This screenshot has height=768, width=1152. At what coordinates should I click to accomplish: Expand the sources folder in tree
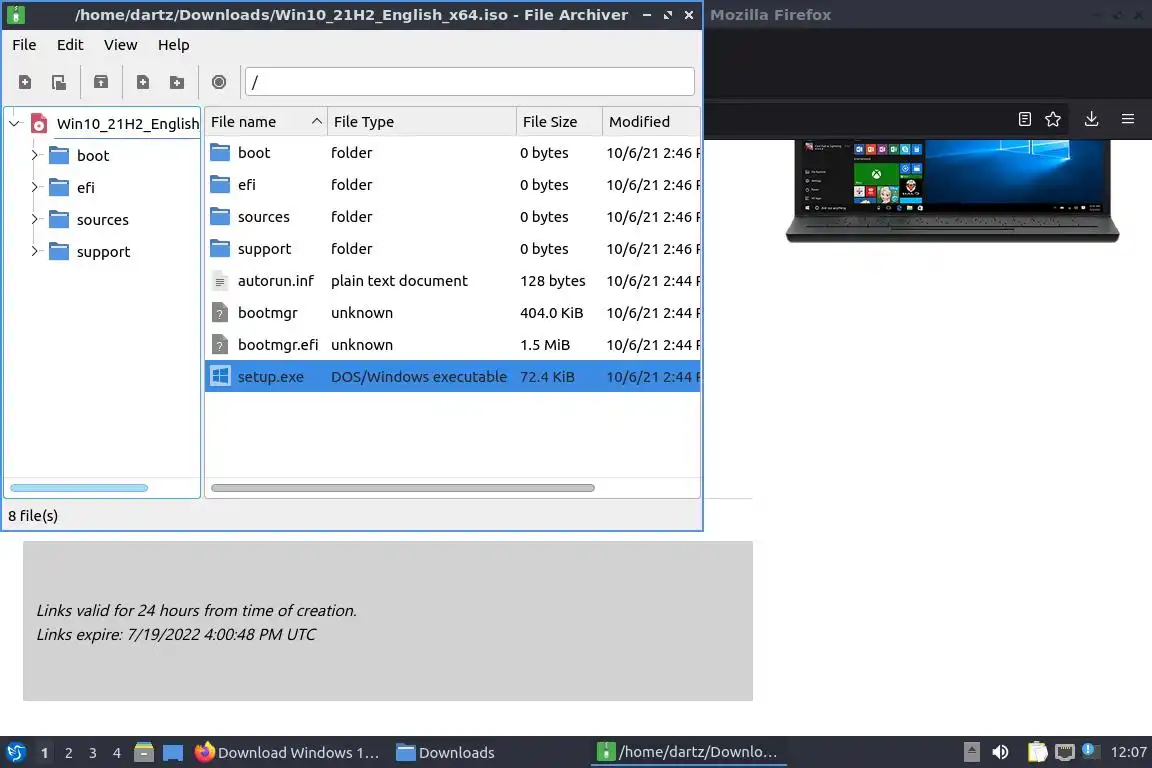pos(35,219)
